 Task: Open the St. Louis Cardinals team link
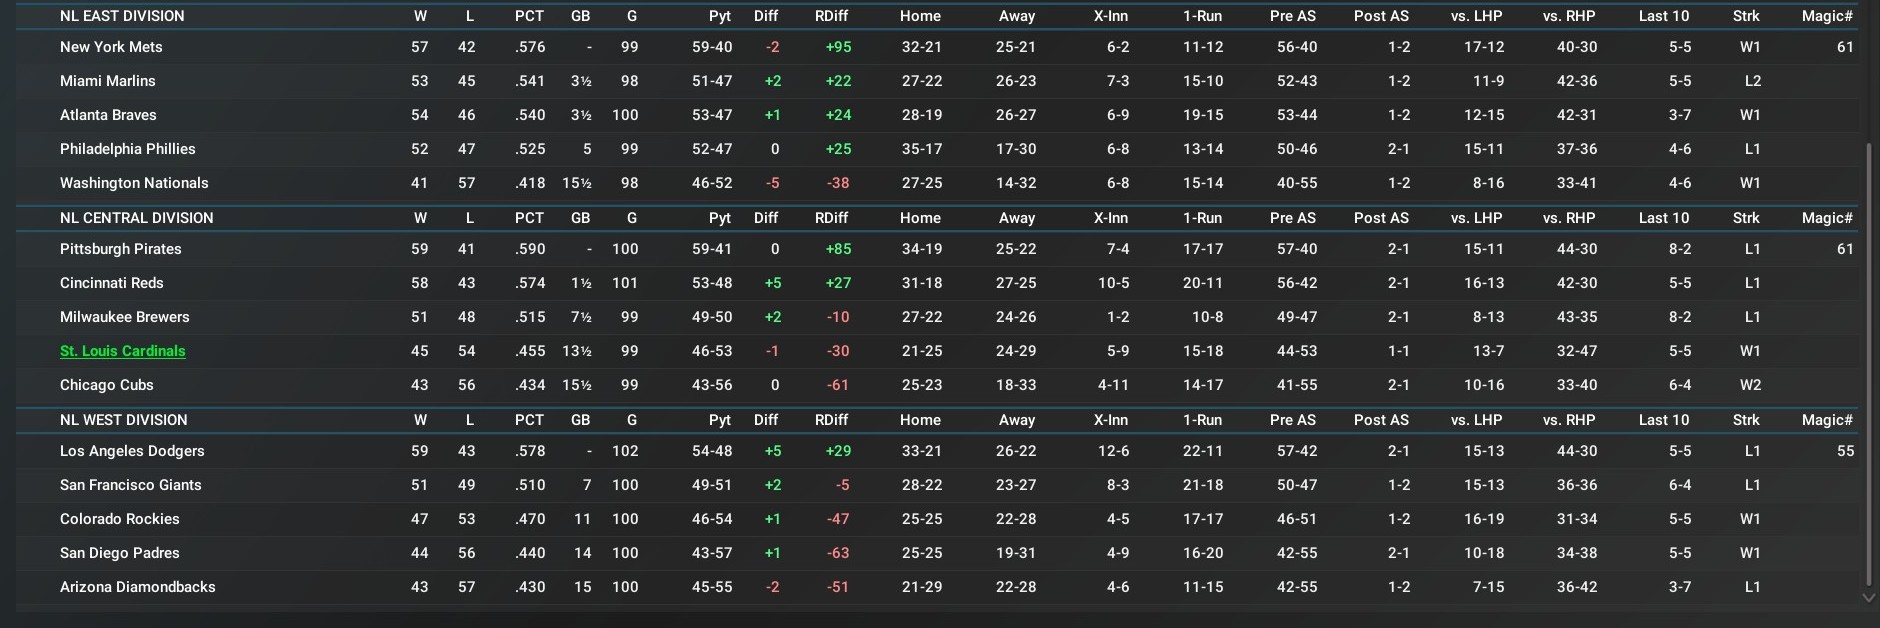click(122, 351)
